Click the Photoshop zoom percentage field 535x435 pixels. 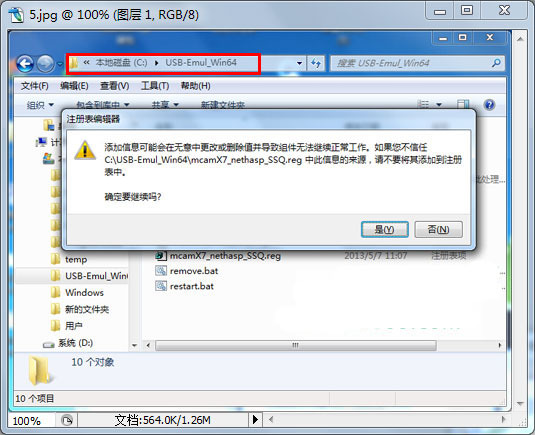31,420
